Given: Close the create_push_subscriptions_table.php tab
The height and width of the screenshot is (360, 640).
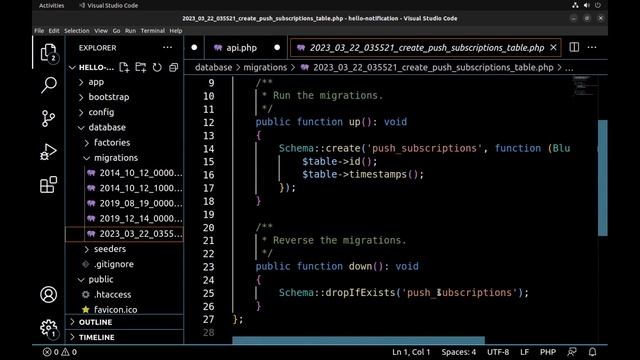Looking at the screenshot, I should (553, 48).
